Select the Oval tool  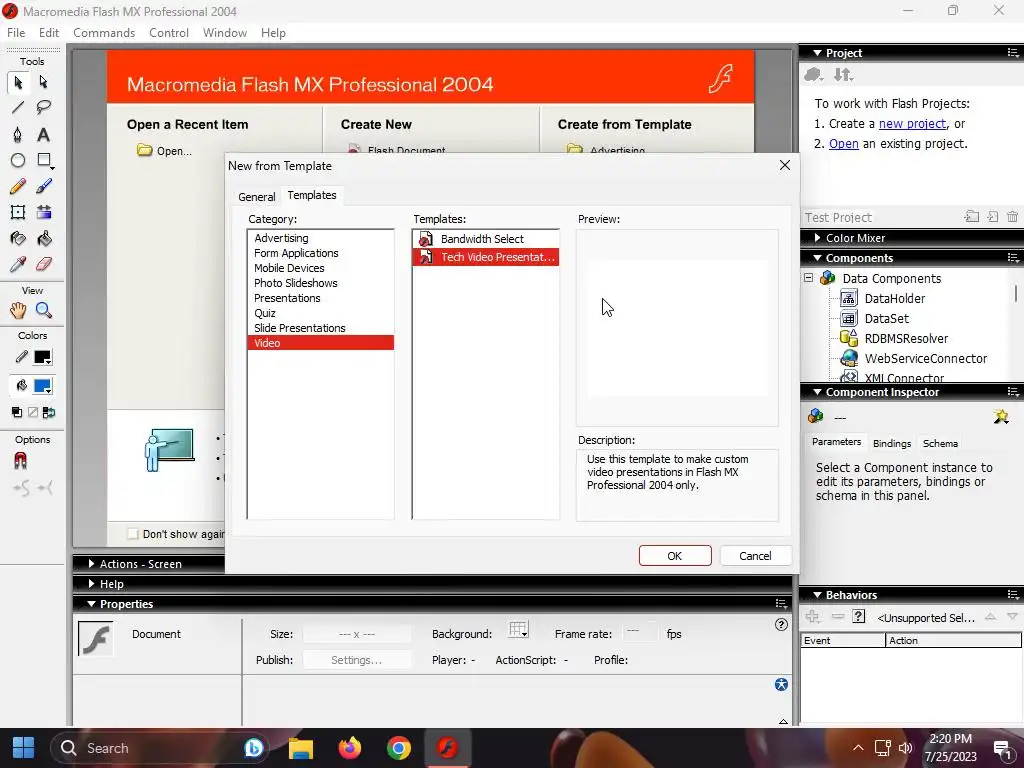pos(18,160)
